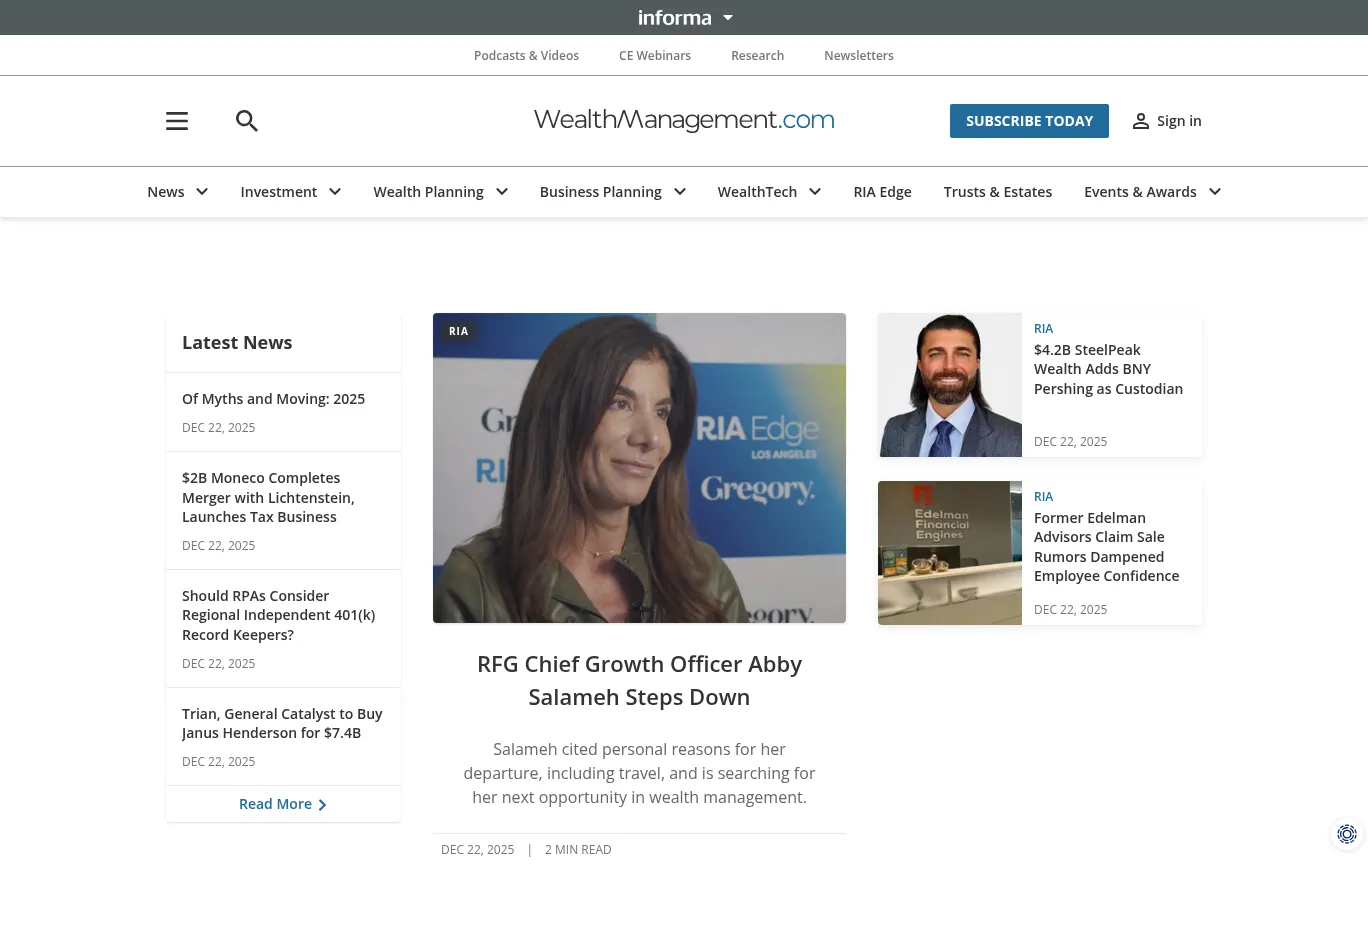This screenshot has height=950, width=1368.
Task: Expand the News navigation dropdown
Action: [202, 191]
